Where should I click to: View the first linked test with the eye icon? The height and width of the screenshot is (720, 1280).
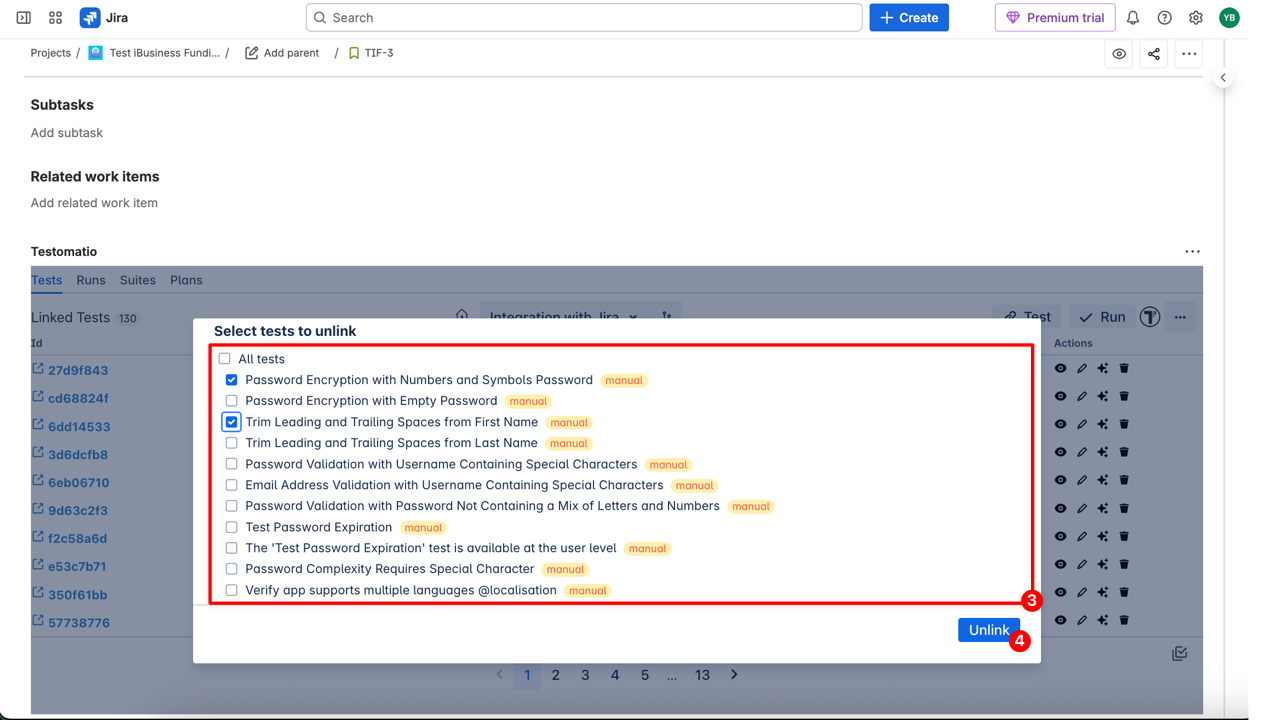coord(1060,368)
